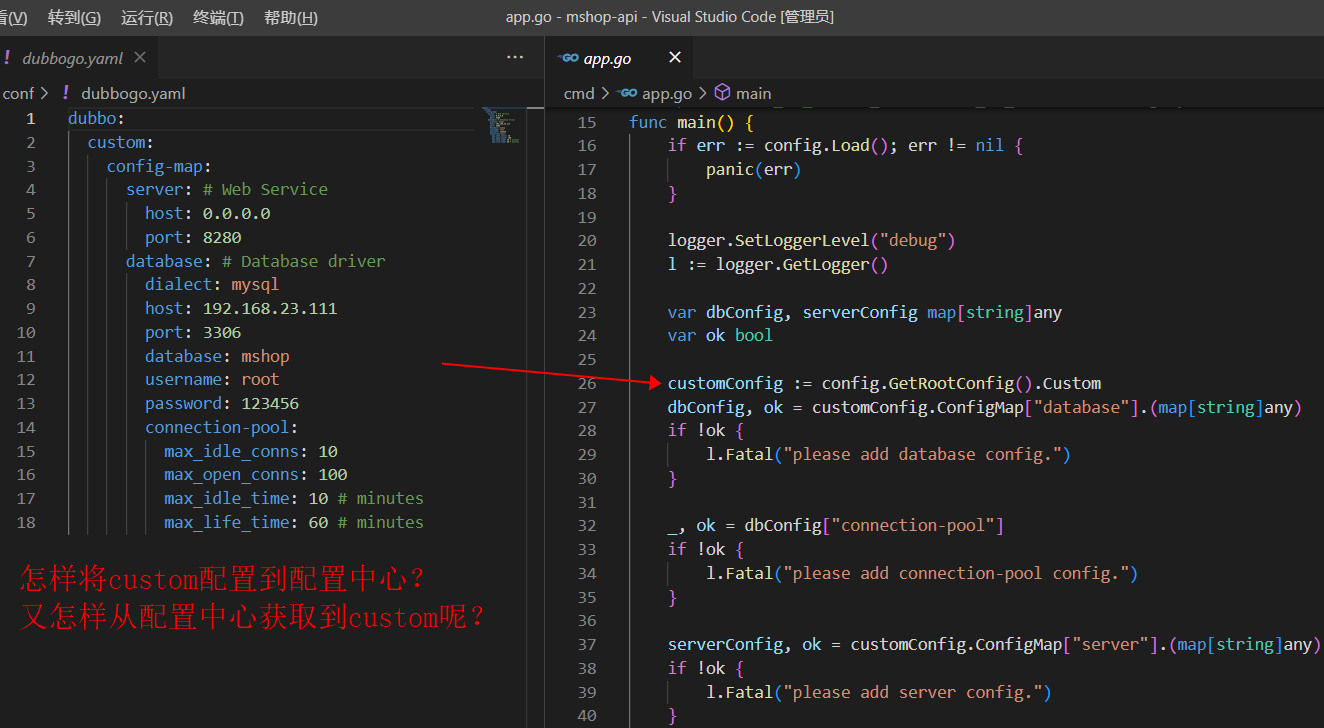Click the YAML icon in dubbogo.yaml tab
The width and height of the screenshot is (1324, 728).
(7, 58)
